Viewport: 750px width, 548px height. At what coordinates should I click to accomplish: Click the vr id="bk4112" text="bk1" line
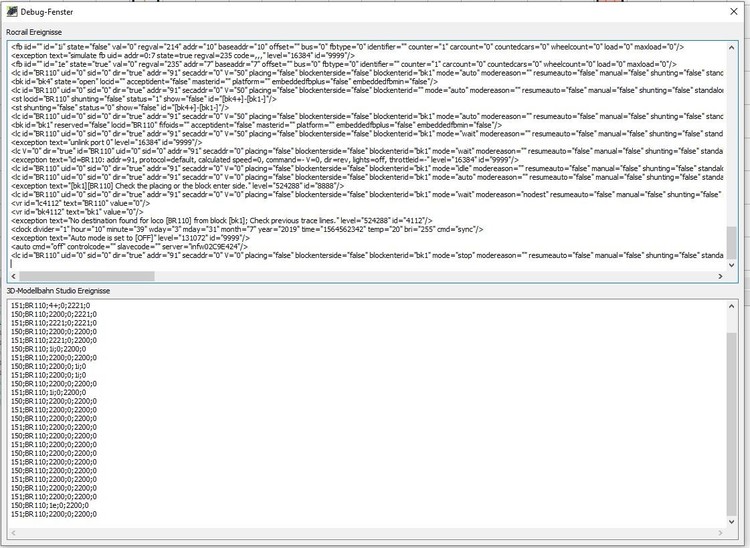point(77,212)
